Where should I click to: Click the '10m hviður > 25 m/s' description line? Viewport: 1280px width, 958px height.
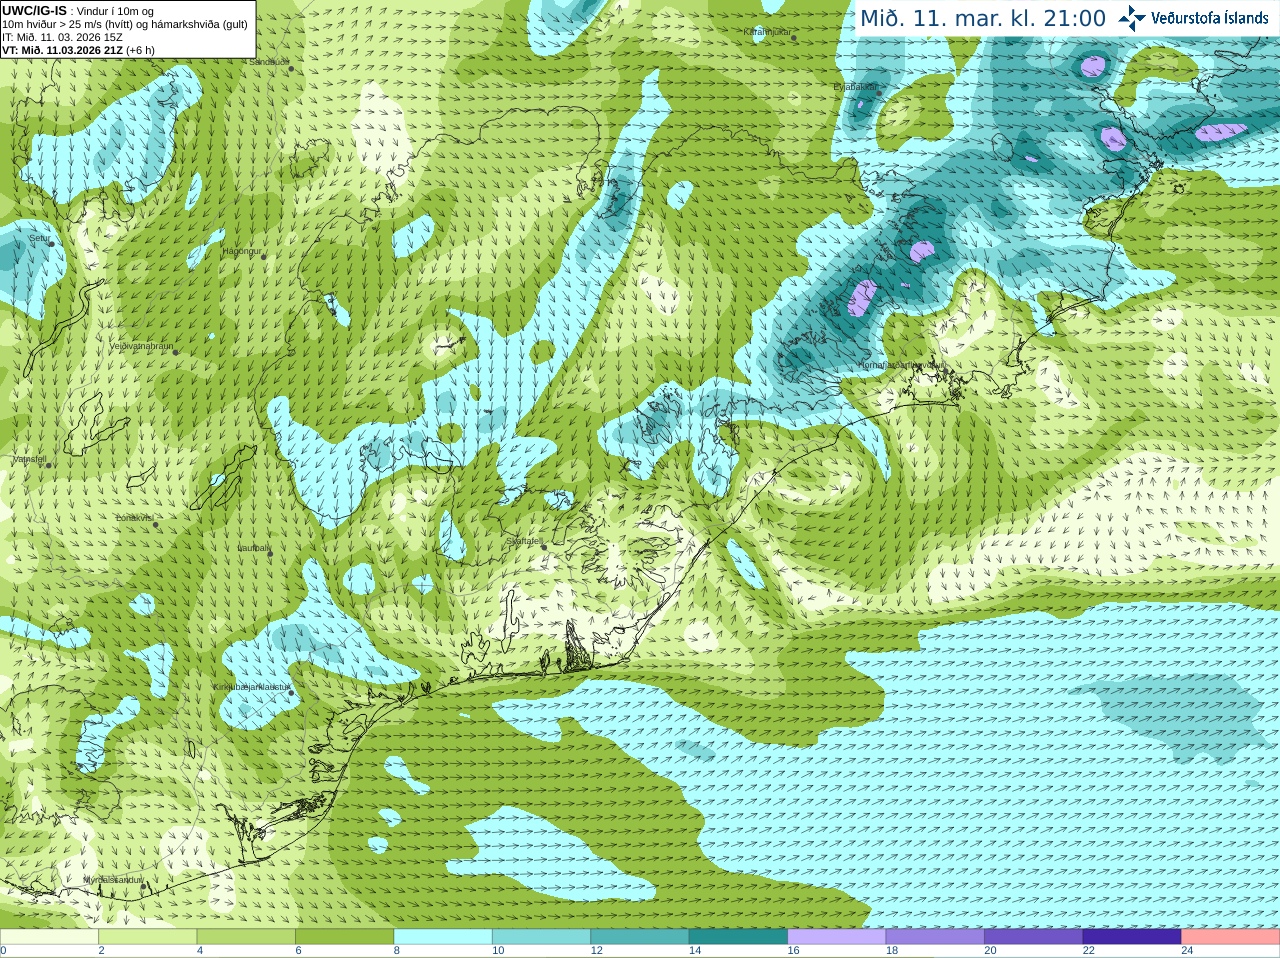(125, 24)
